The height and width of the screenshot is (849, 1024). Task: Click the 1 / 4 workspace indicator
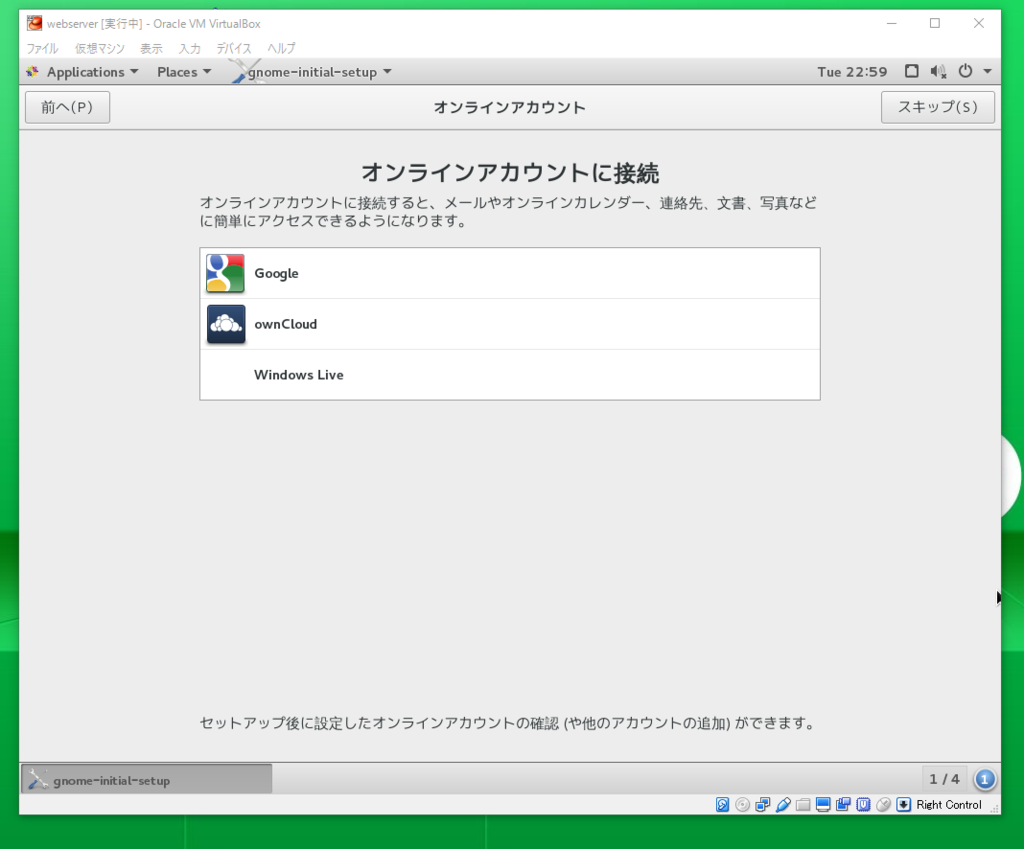click(944, 779)
